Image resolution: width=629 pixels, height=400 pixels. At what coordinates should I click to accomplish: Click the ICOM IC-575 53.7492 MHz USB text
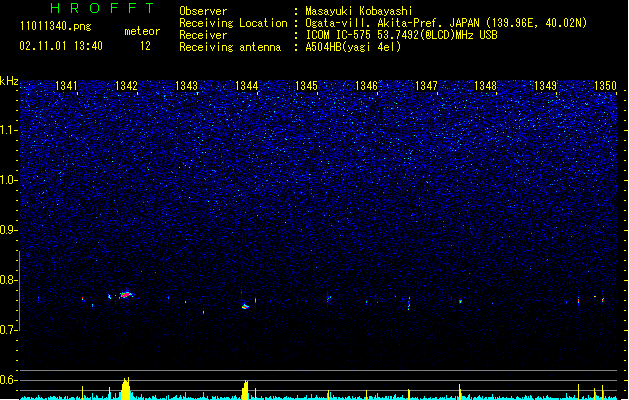402,35
